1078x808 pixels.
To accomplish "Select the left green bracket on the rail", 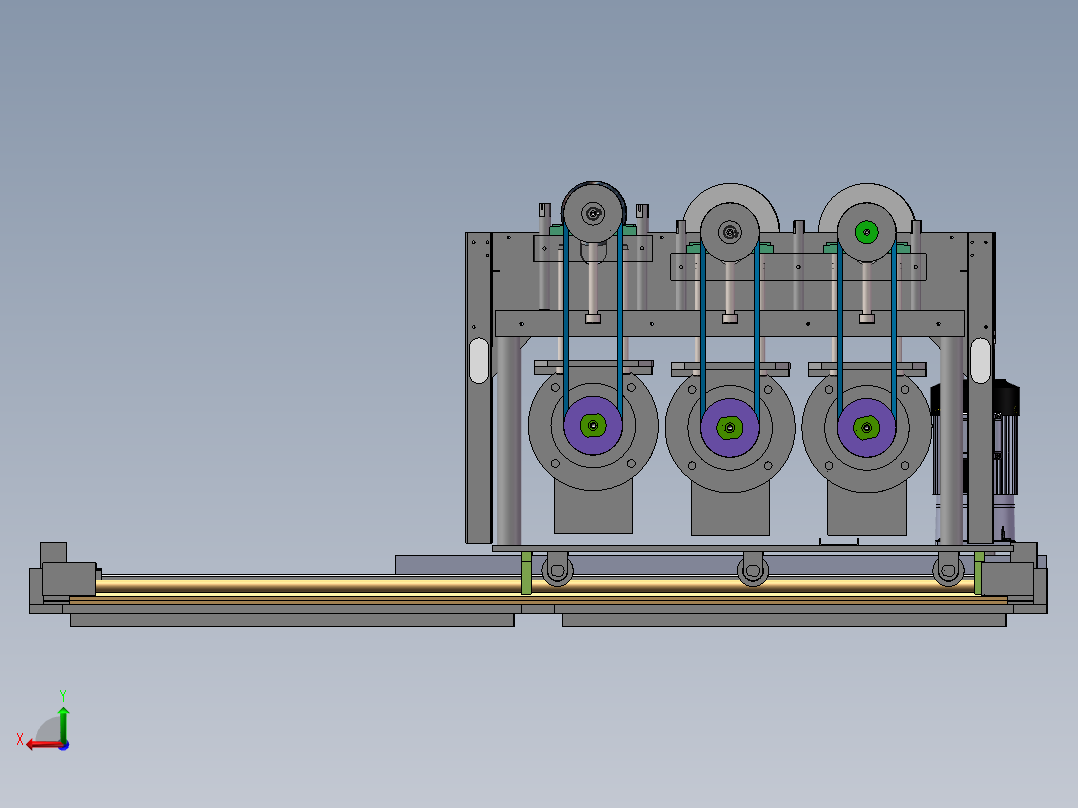I will (x=526, y=572).
